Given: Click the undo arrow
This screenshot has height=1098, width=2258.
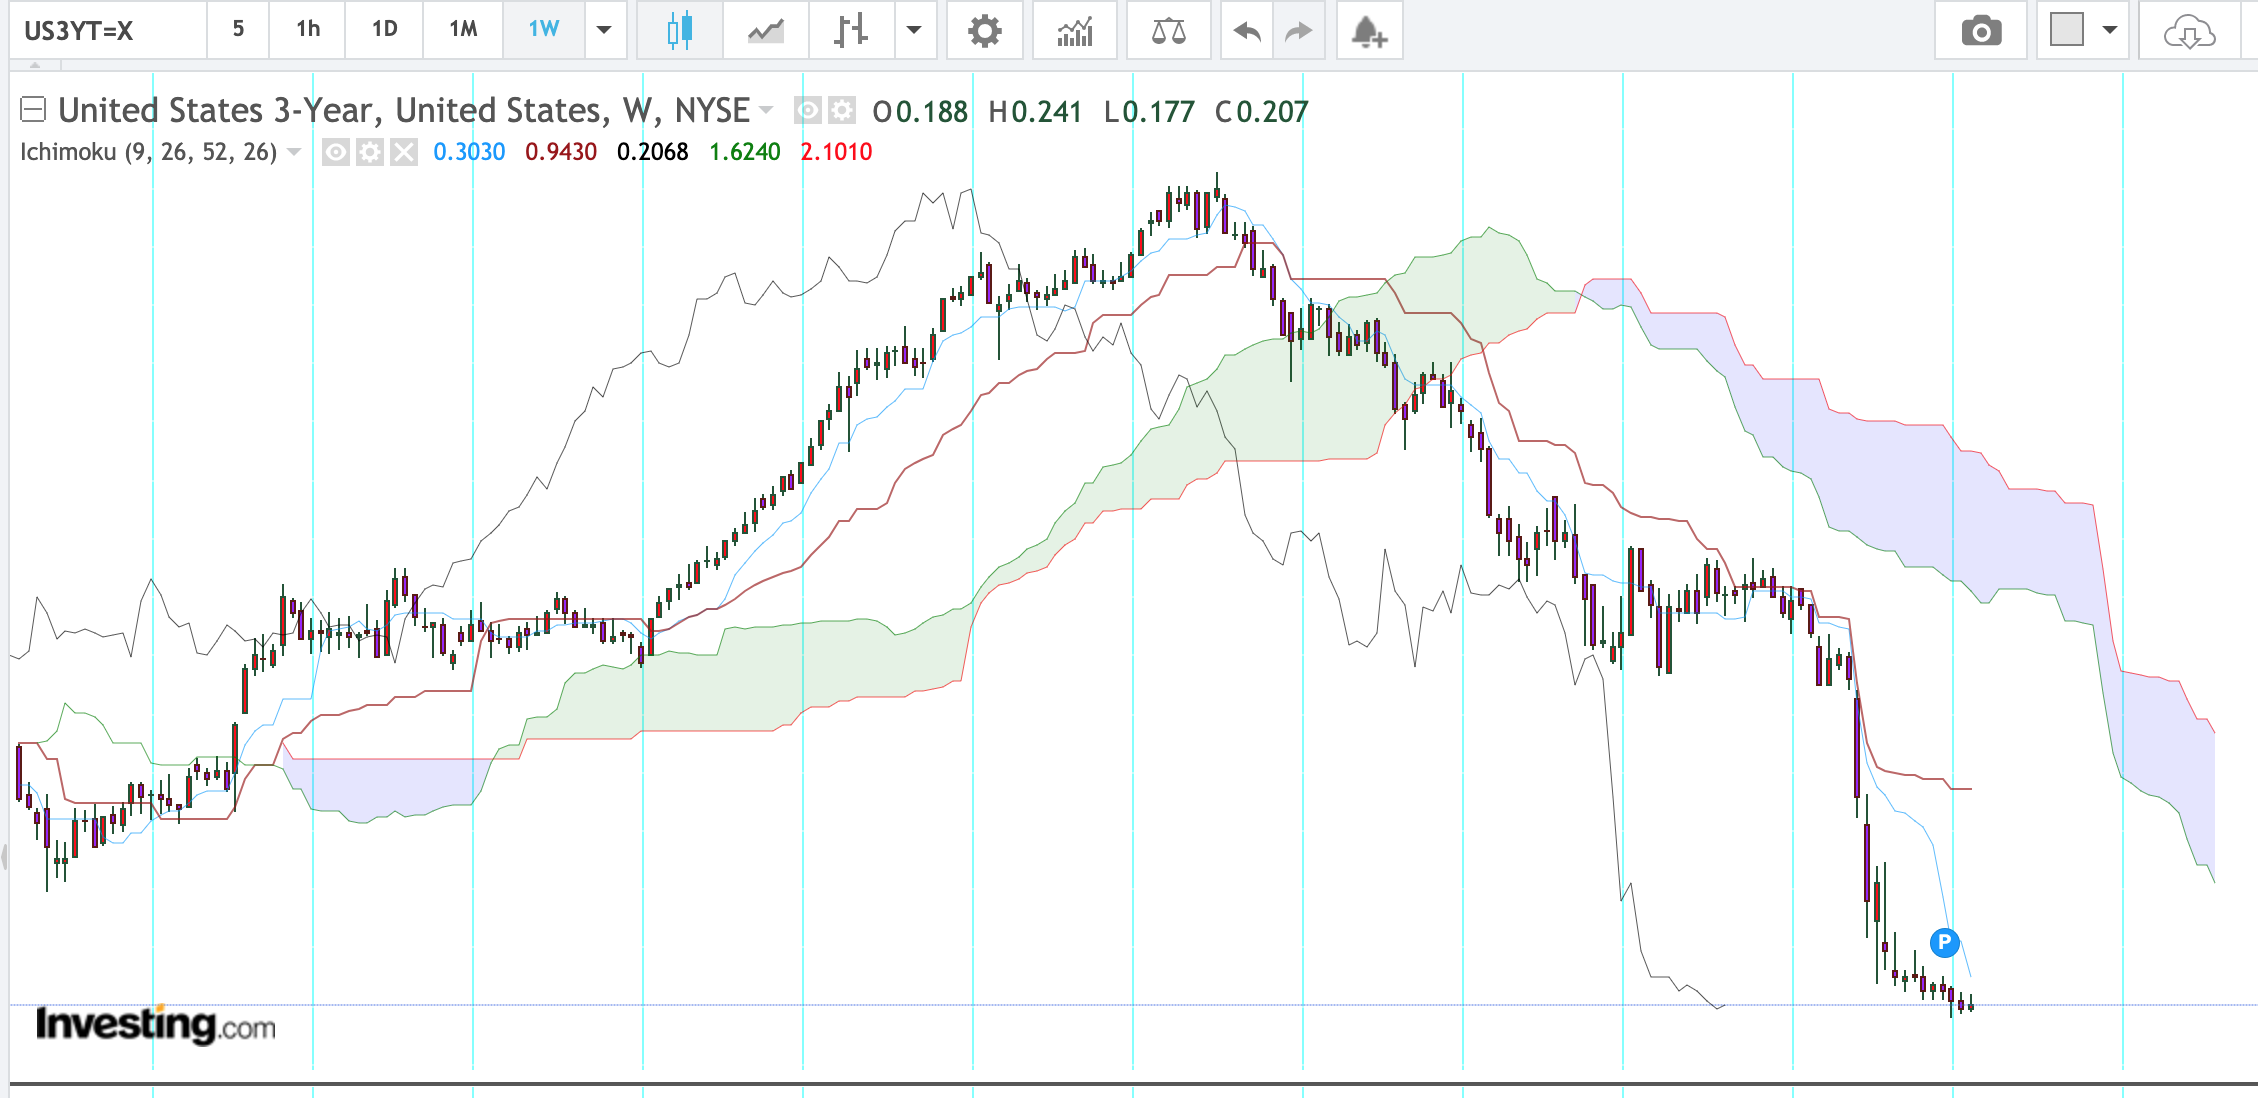Looking at the screenshot, I should pos(1247,31).
